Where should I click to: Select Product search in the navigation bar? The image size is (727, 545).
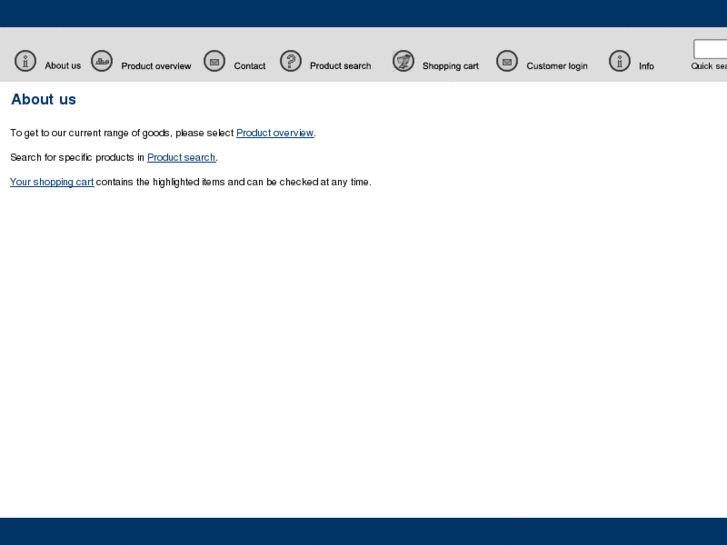coord(340,66)
